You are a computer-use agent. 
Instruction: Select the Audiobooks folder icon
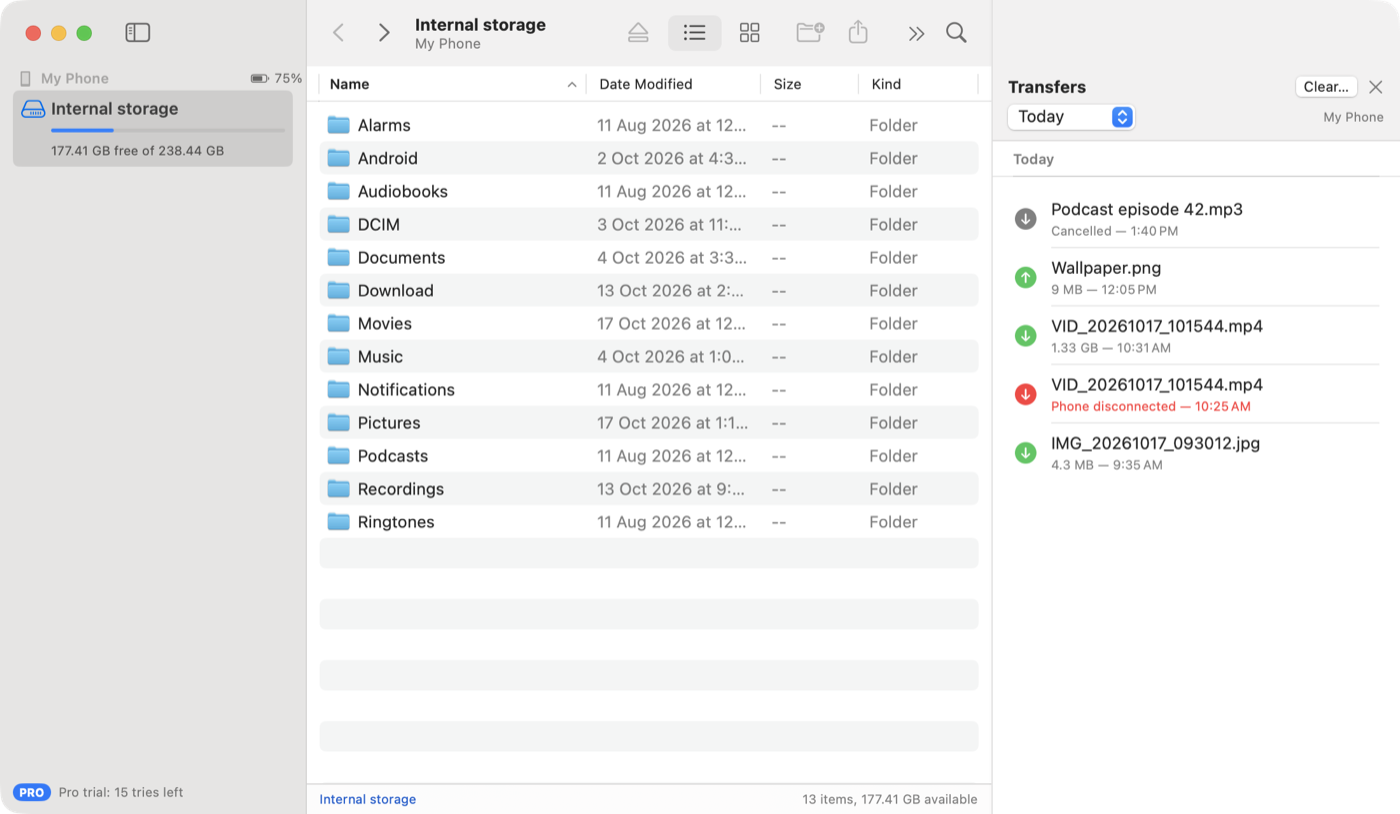[x=339, y=191]
